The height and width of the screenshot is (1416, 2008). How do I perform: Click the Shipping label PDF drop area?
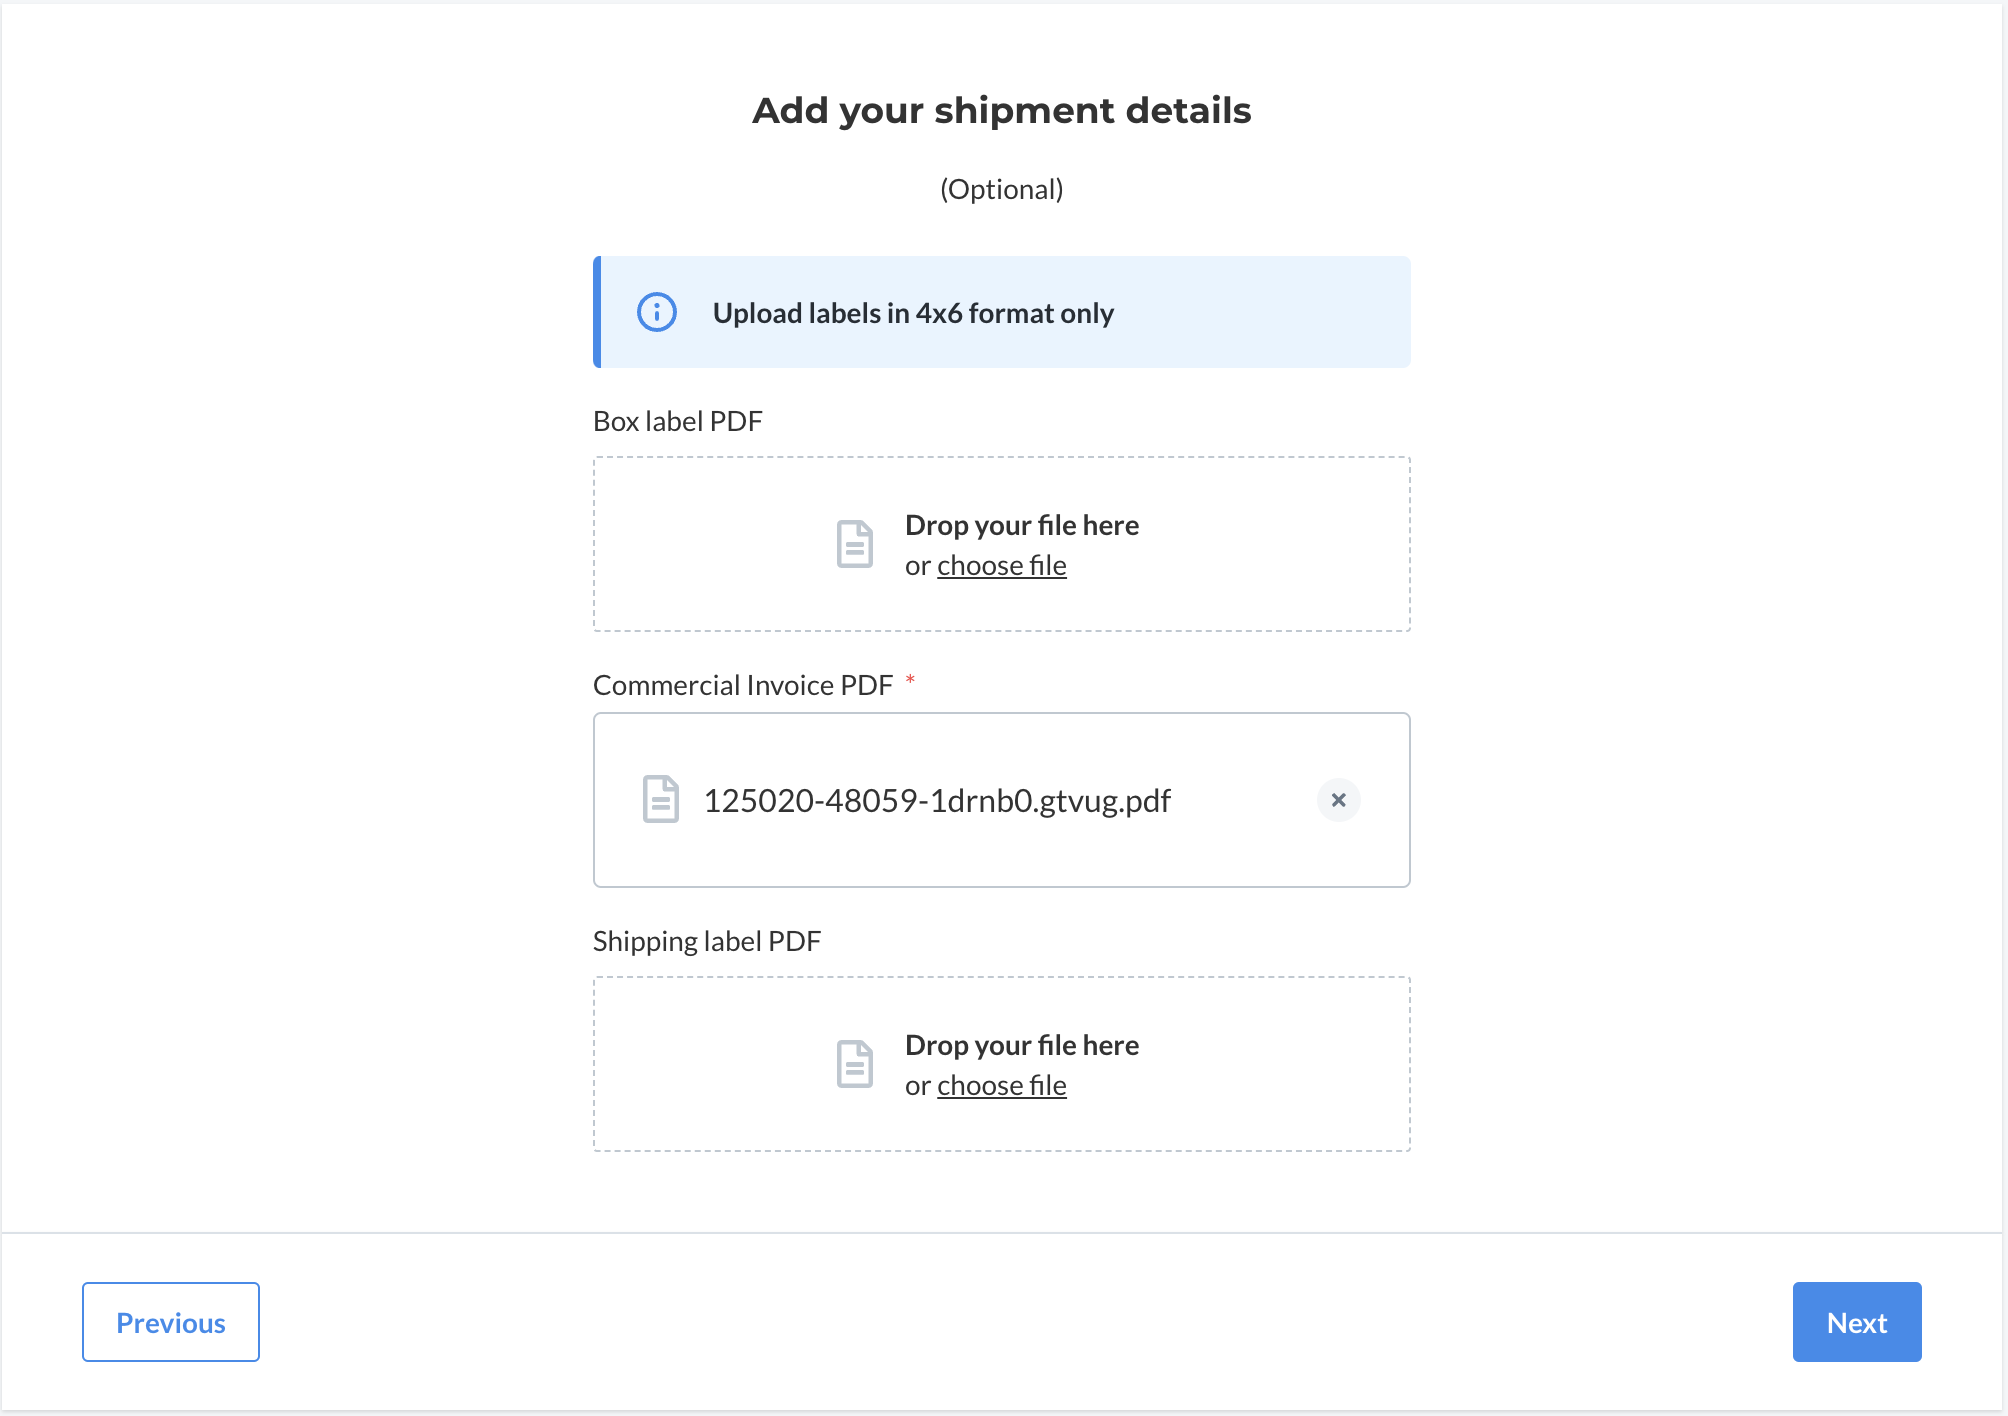(x=1002, y=1064)
